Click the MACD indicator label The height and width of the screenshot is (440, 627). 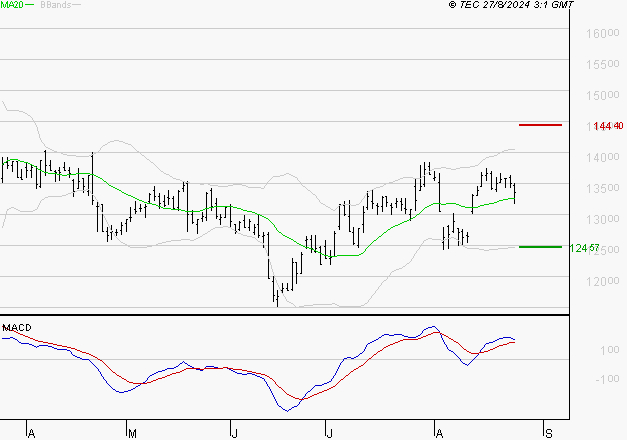tap(17, 328)
